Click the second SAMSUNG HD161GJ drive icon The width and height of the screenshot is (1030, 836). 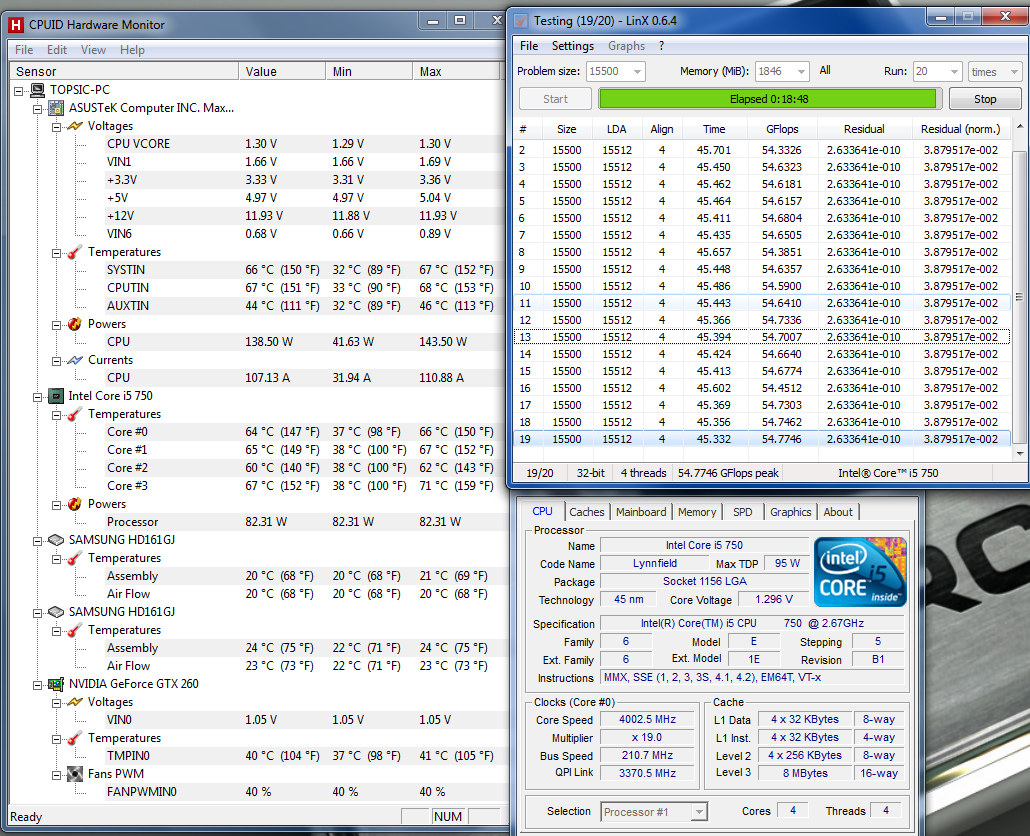pyautogui.click(x=56, y=612)
